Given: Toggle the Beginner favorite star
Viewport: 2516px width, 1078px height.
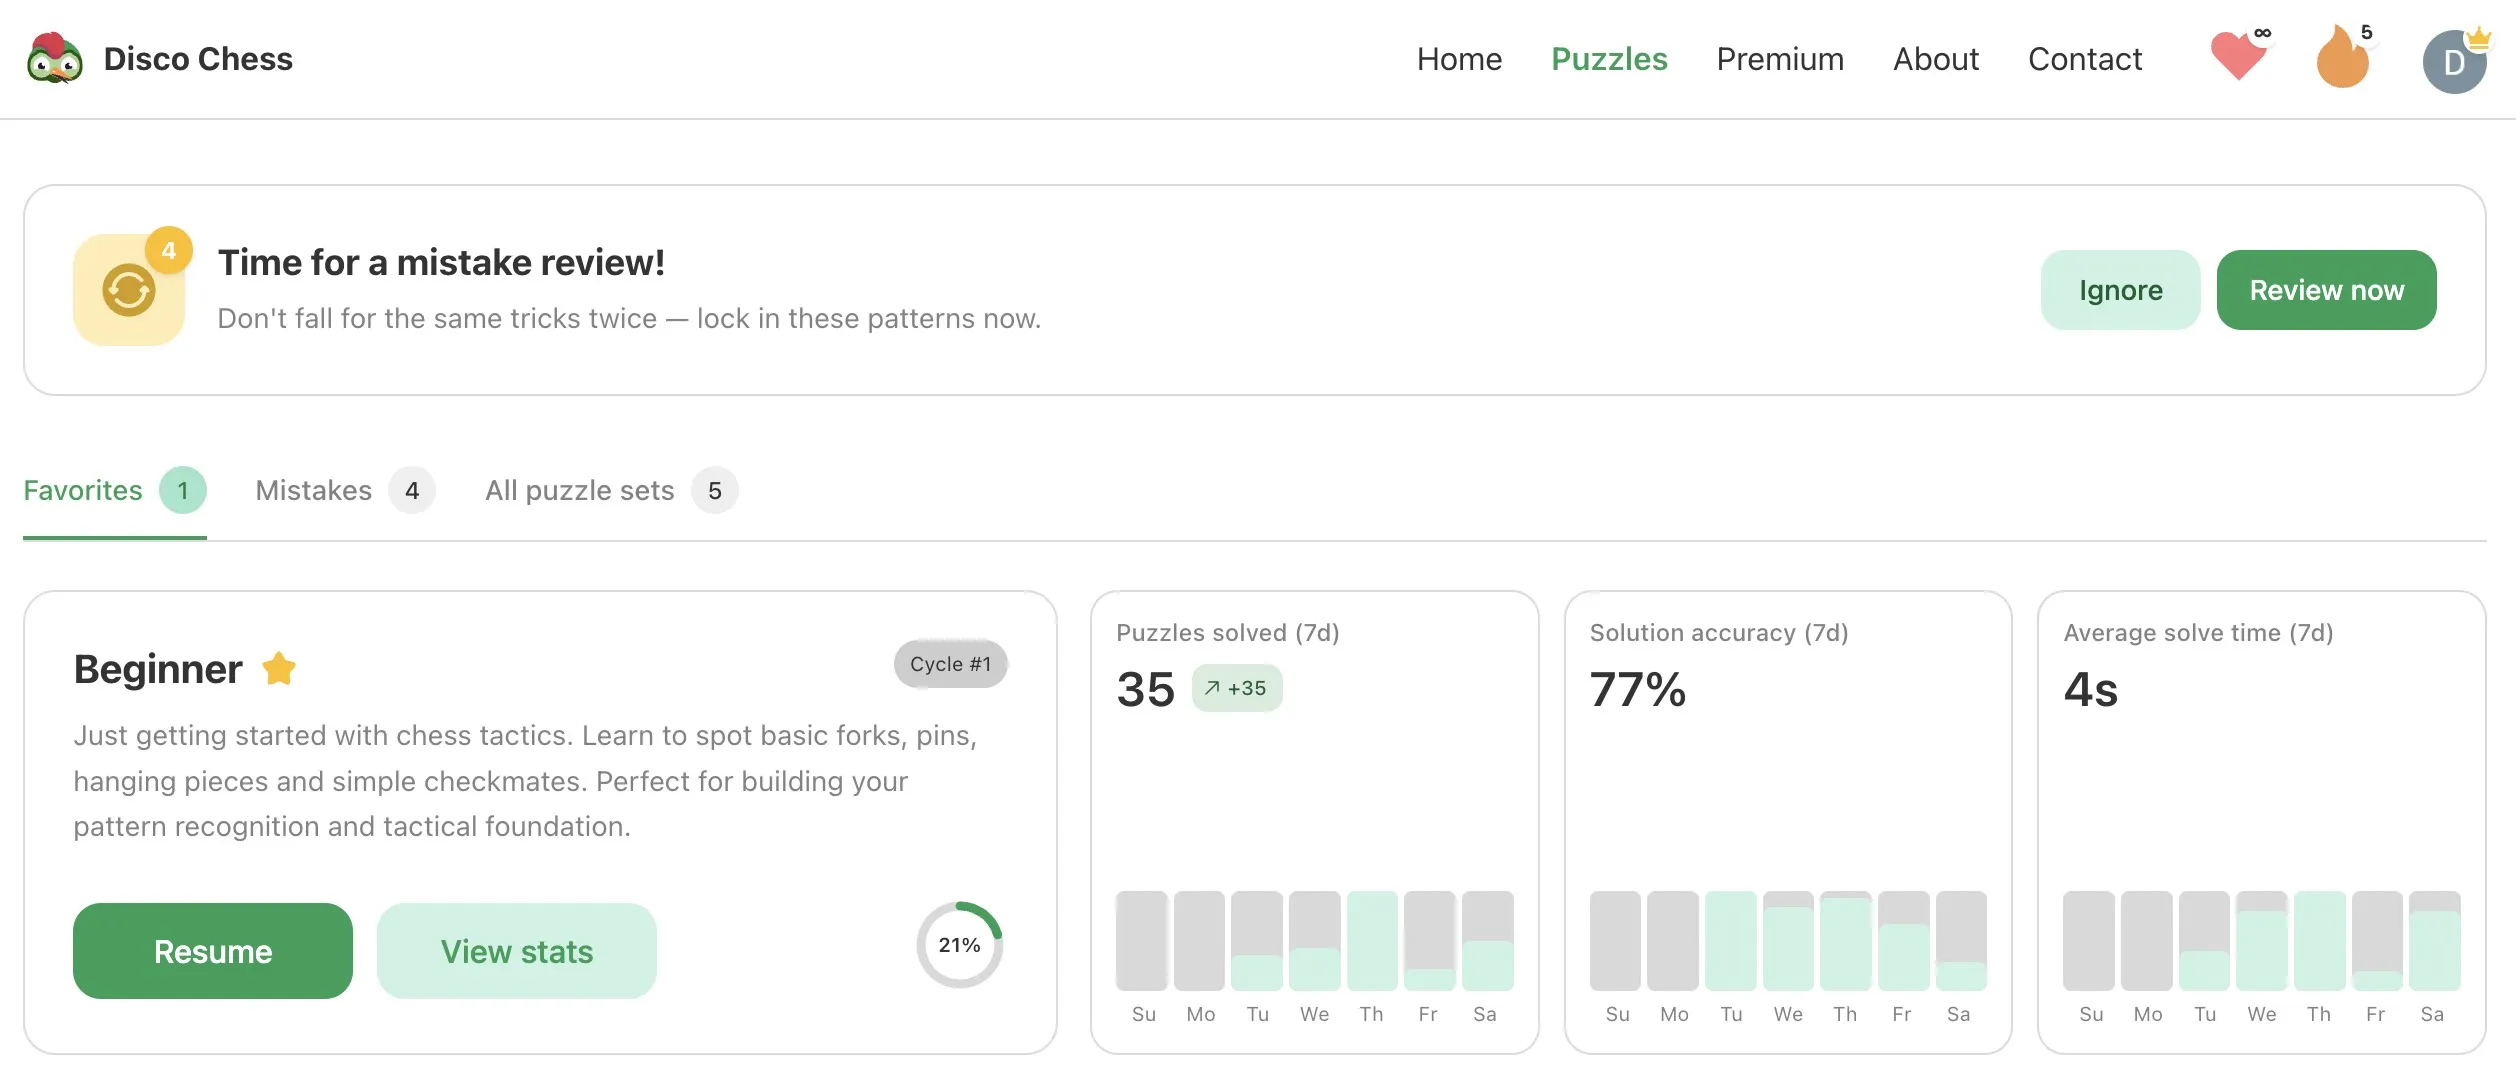Looking at the screenshot, I should [279, 669].
